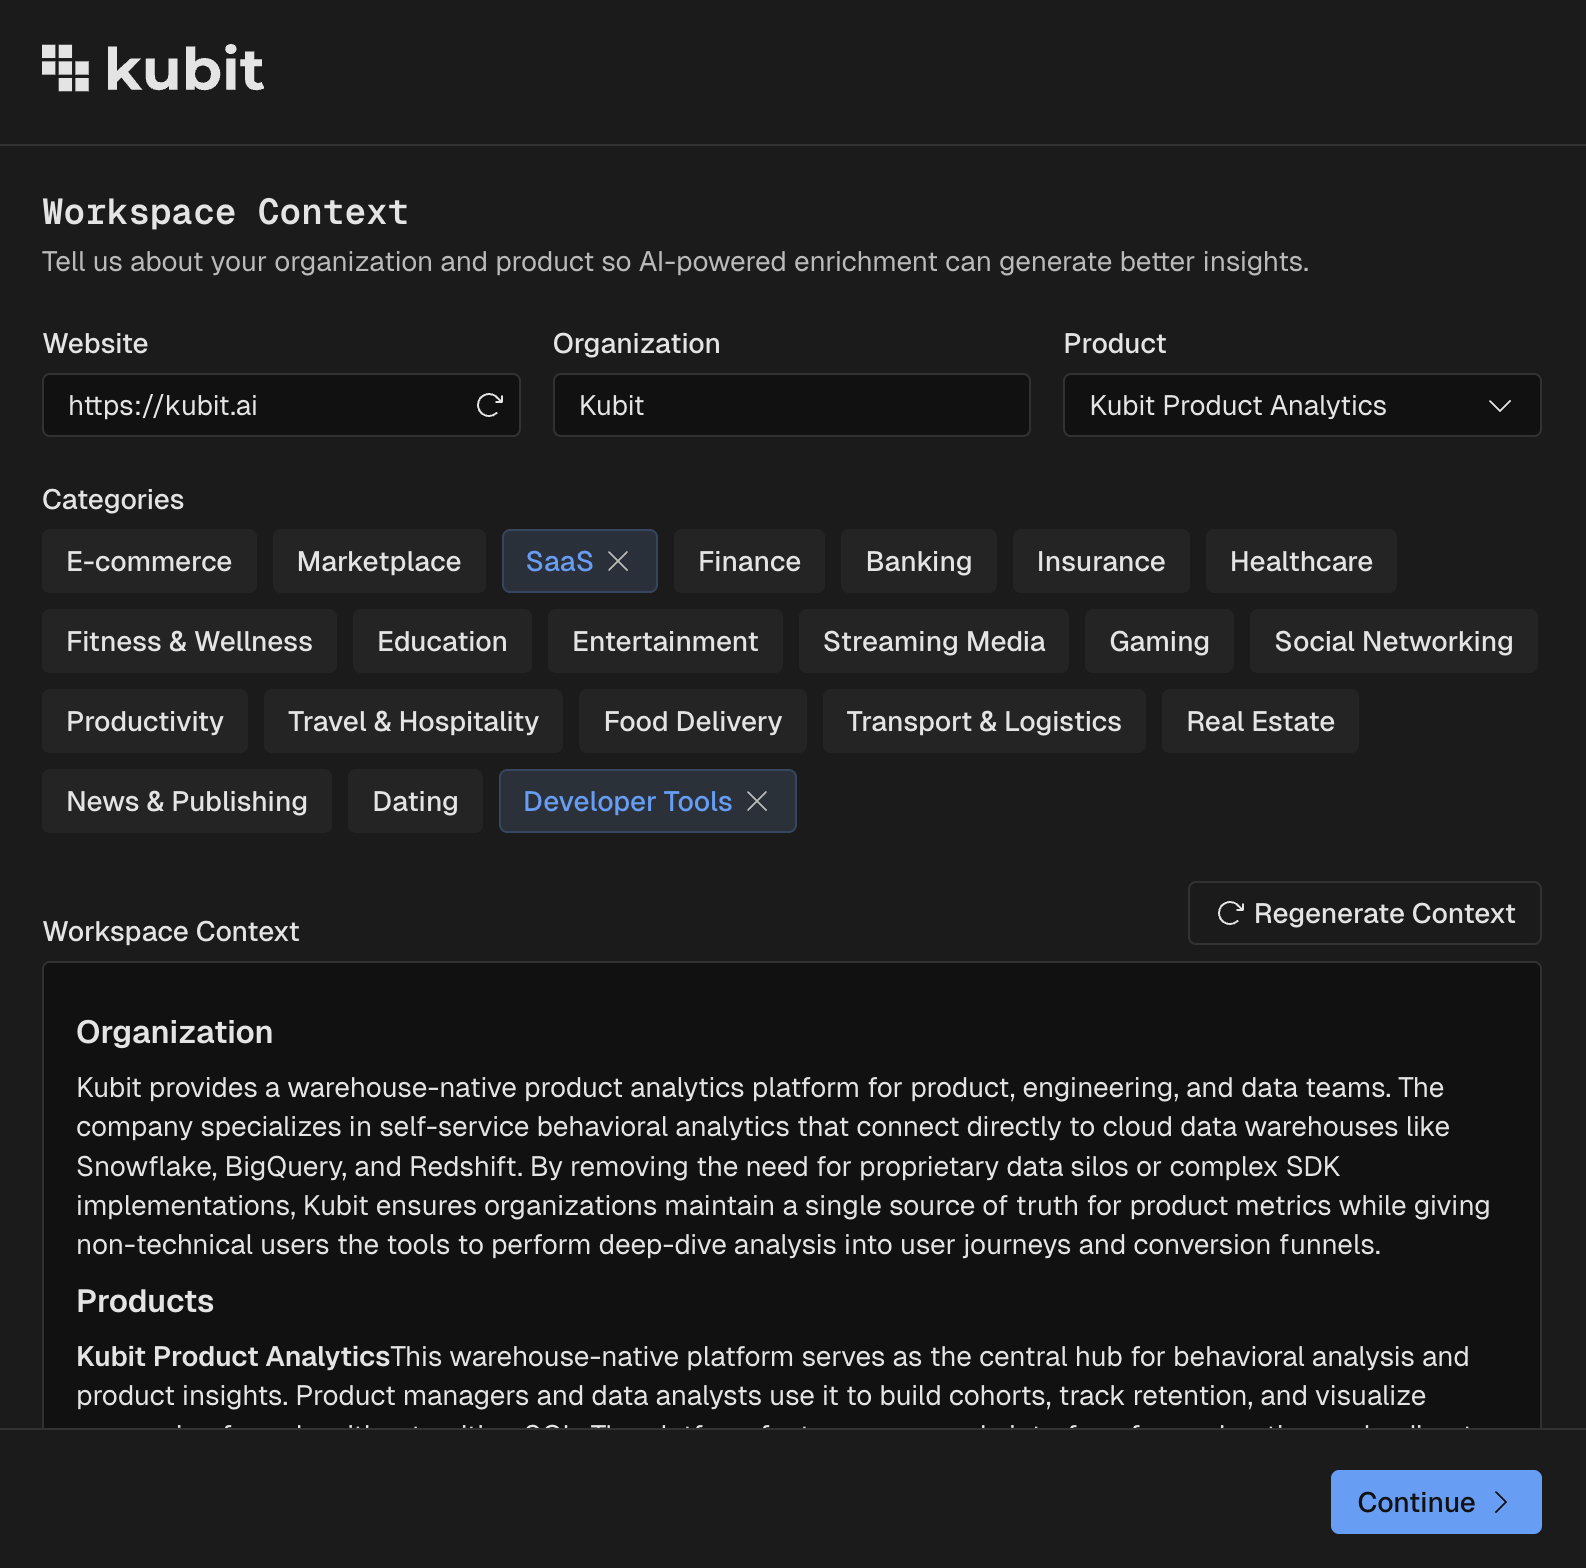This screenshot has height=1568, width=1586.
Task: Click the arrow icon on Continue button
Action: 1501,1502
